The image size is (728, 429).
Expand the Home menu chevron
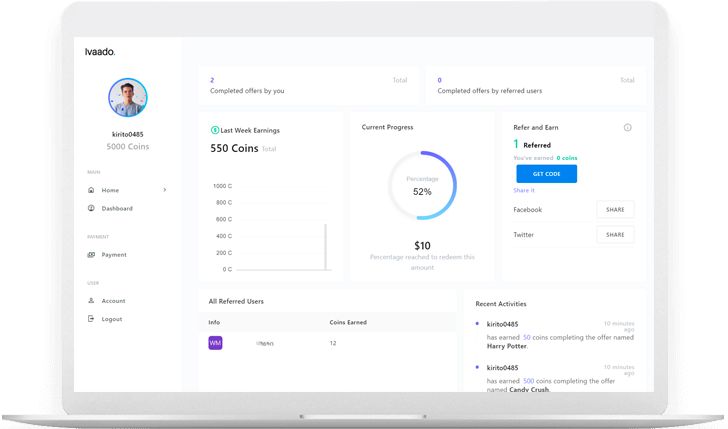coord(164,190)
